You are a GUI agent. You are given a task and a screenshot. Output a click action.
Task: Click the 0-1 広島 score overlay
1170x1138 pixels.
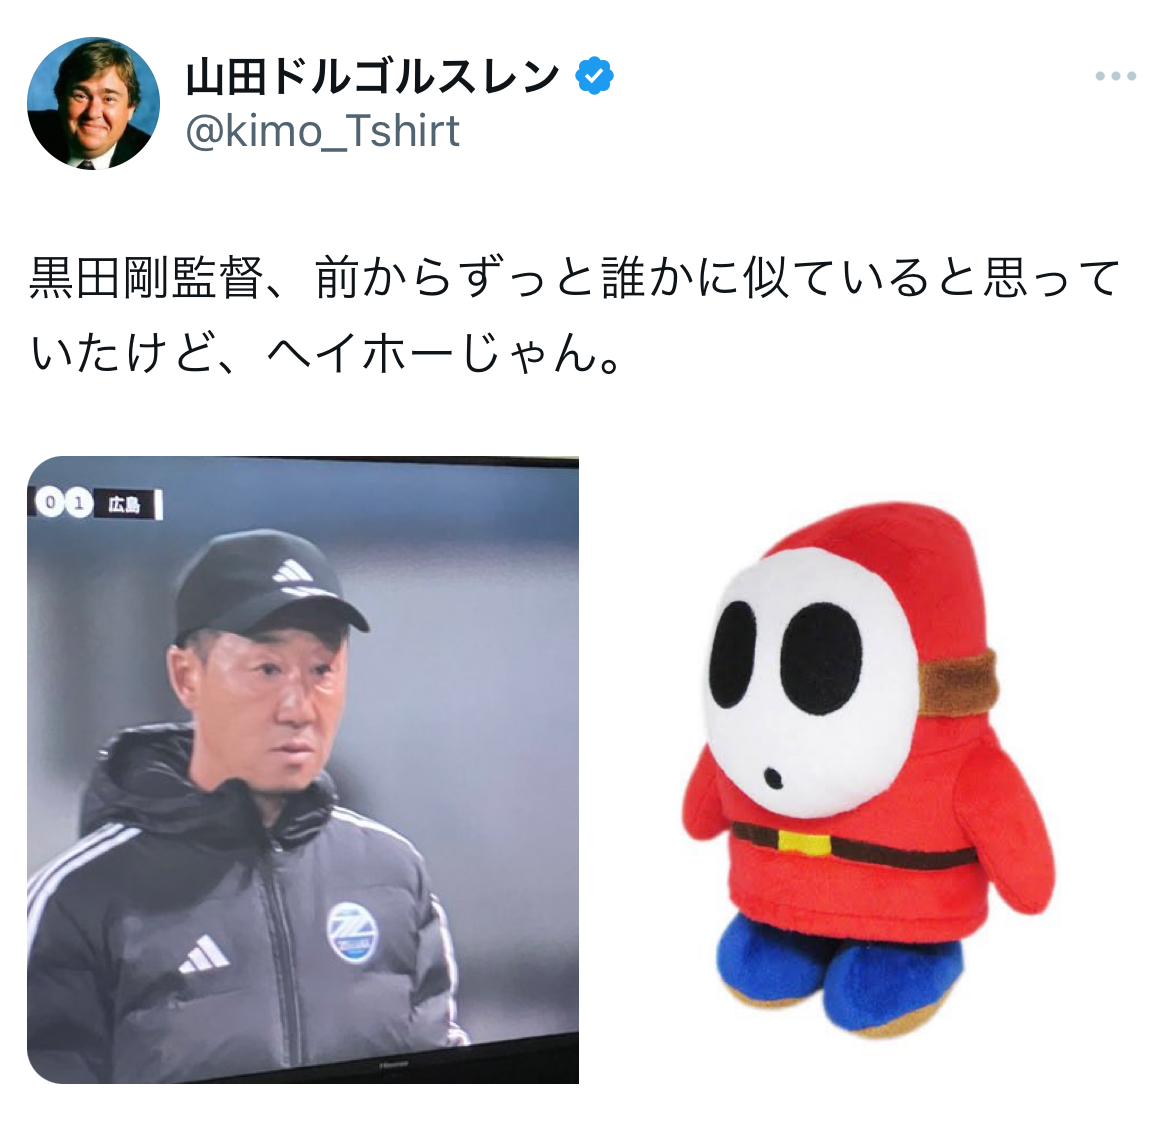97,504
